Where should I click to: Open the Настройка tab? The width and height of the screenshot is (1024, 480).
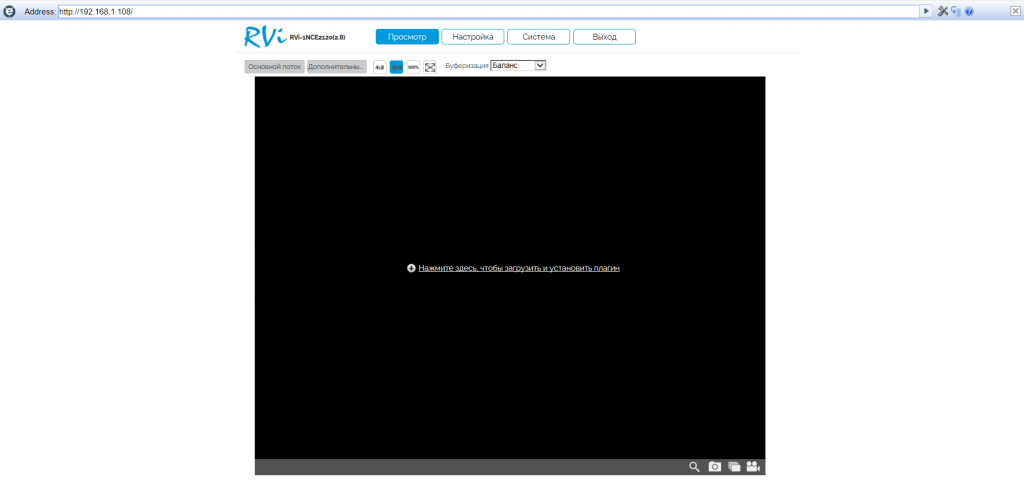[472, 37]
